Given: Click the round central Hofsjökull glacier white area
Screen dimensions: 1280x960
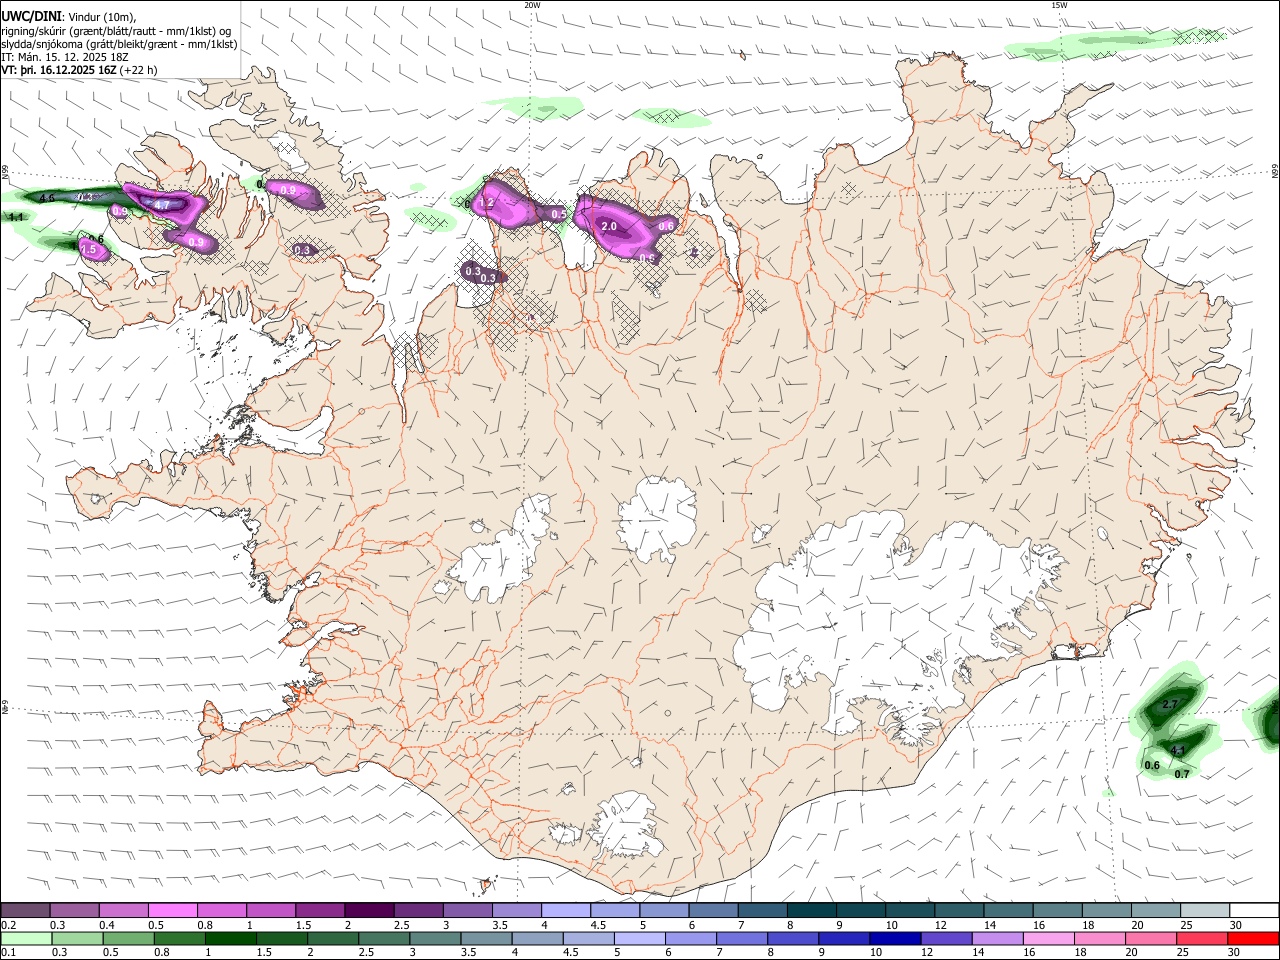Looking at the screenshot, I should click(x=657, y=516).
